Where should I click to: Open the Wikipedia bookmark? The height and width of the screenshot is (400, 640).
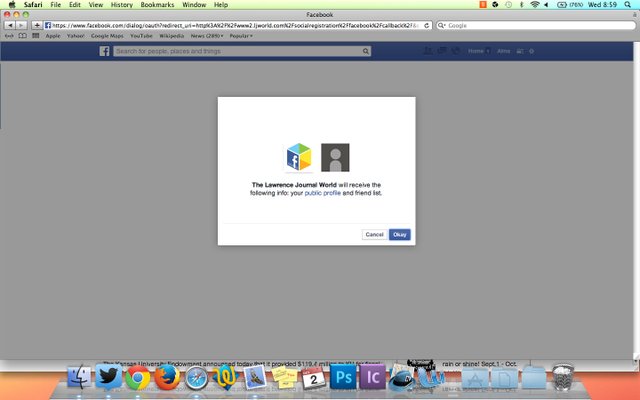[171, 36]
